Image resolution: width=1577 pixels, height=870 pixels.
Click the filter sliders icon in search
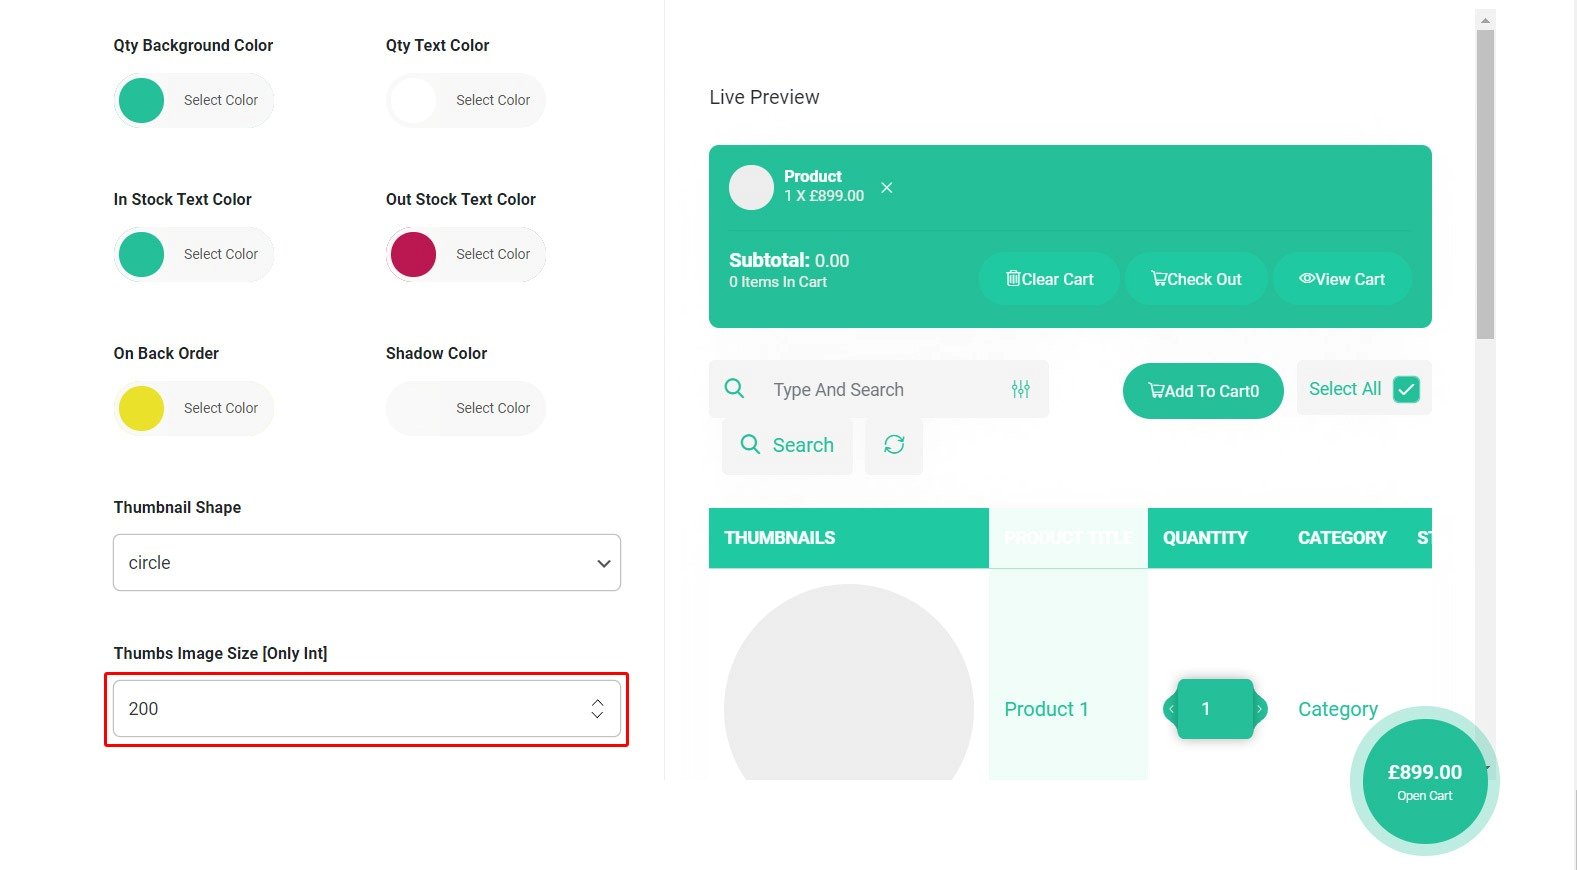pyautogui.click(x=1020, y=389)
